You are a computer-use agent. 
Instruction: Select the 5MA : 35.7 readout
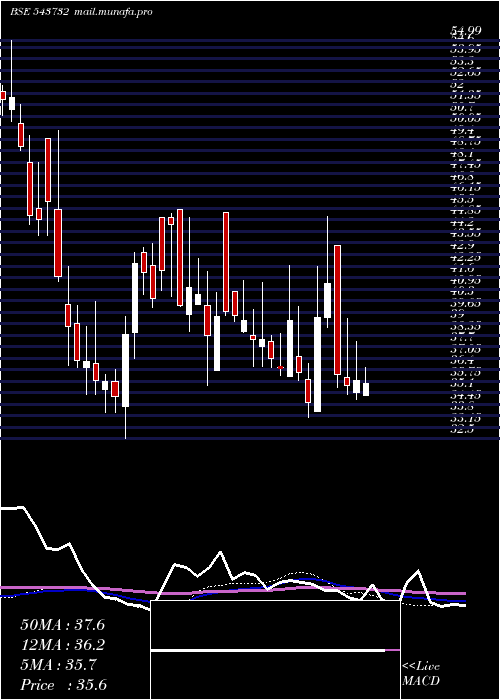coord(58,665)
